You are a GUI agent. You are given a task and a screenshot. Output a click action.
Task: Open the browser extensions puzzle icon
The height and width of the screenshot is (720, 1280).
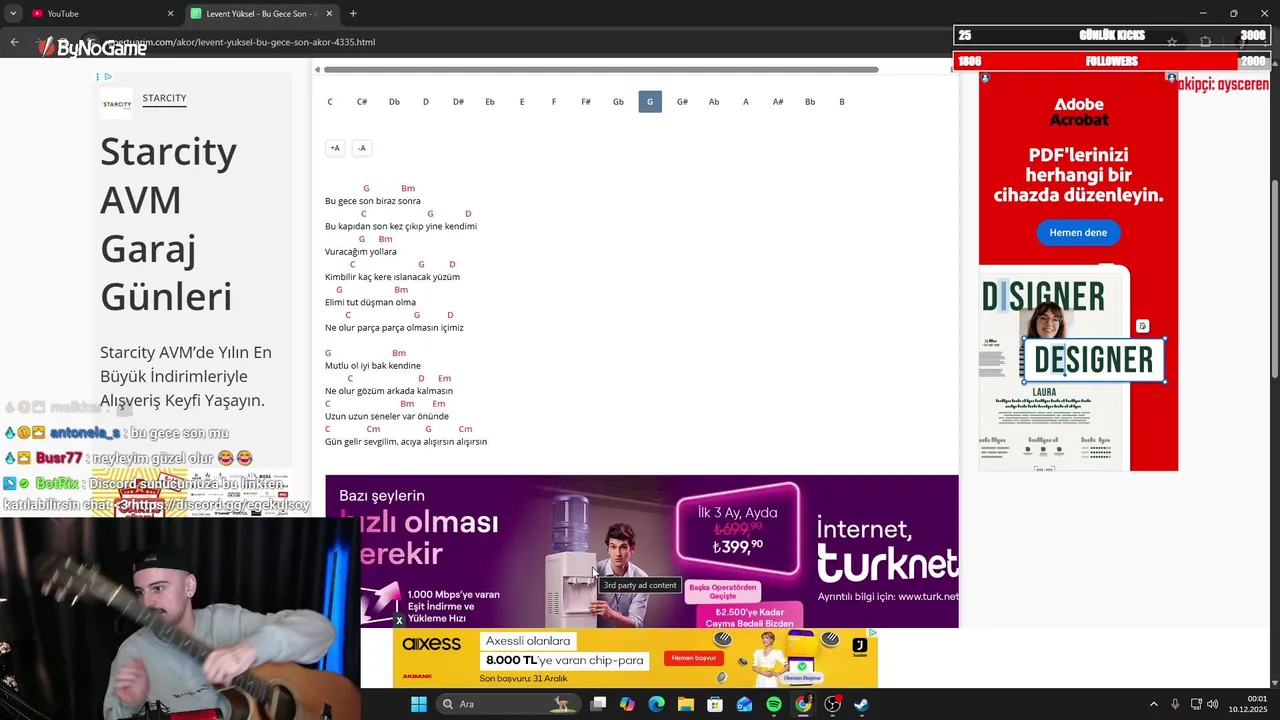point(1205,42)
